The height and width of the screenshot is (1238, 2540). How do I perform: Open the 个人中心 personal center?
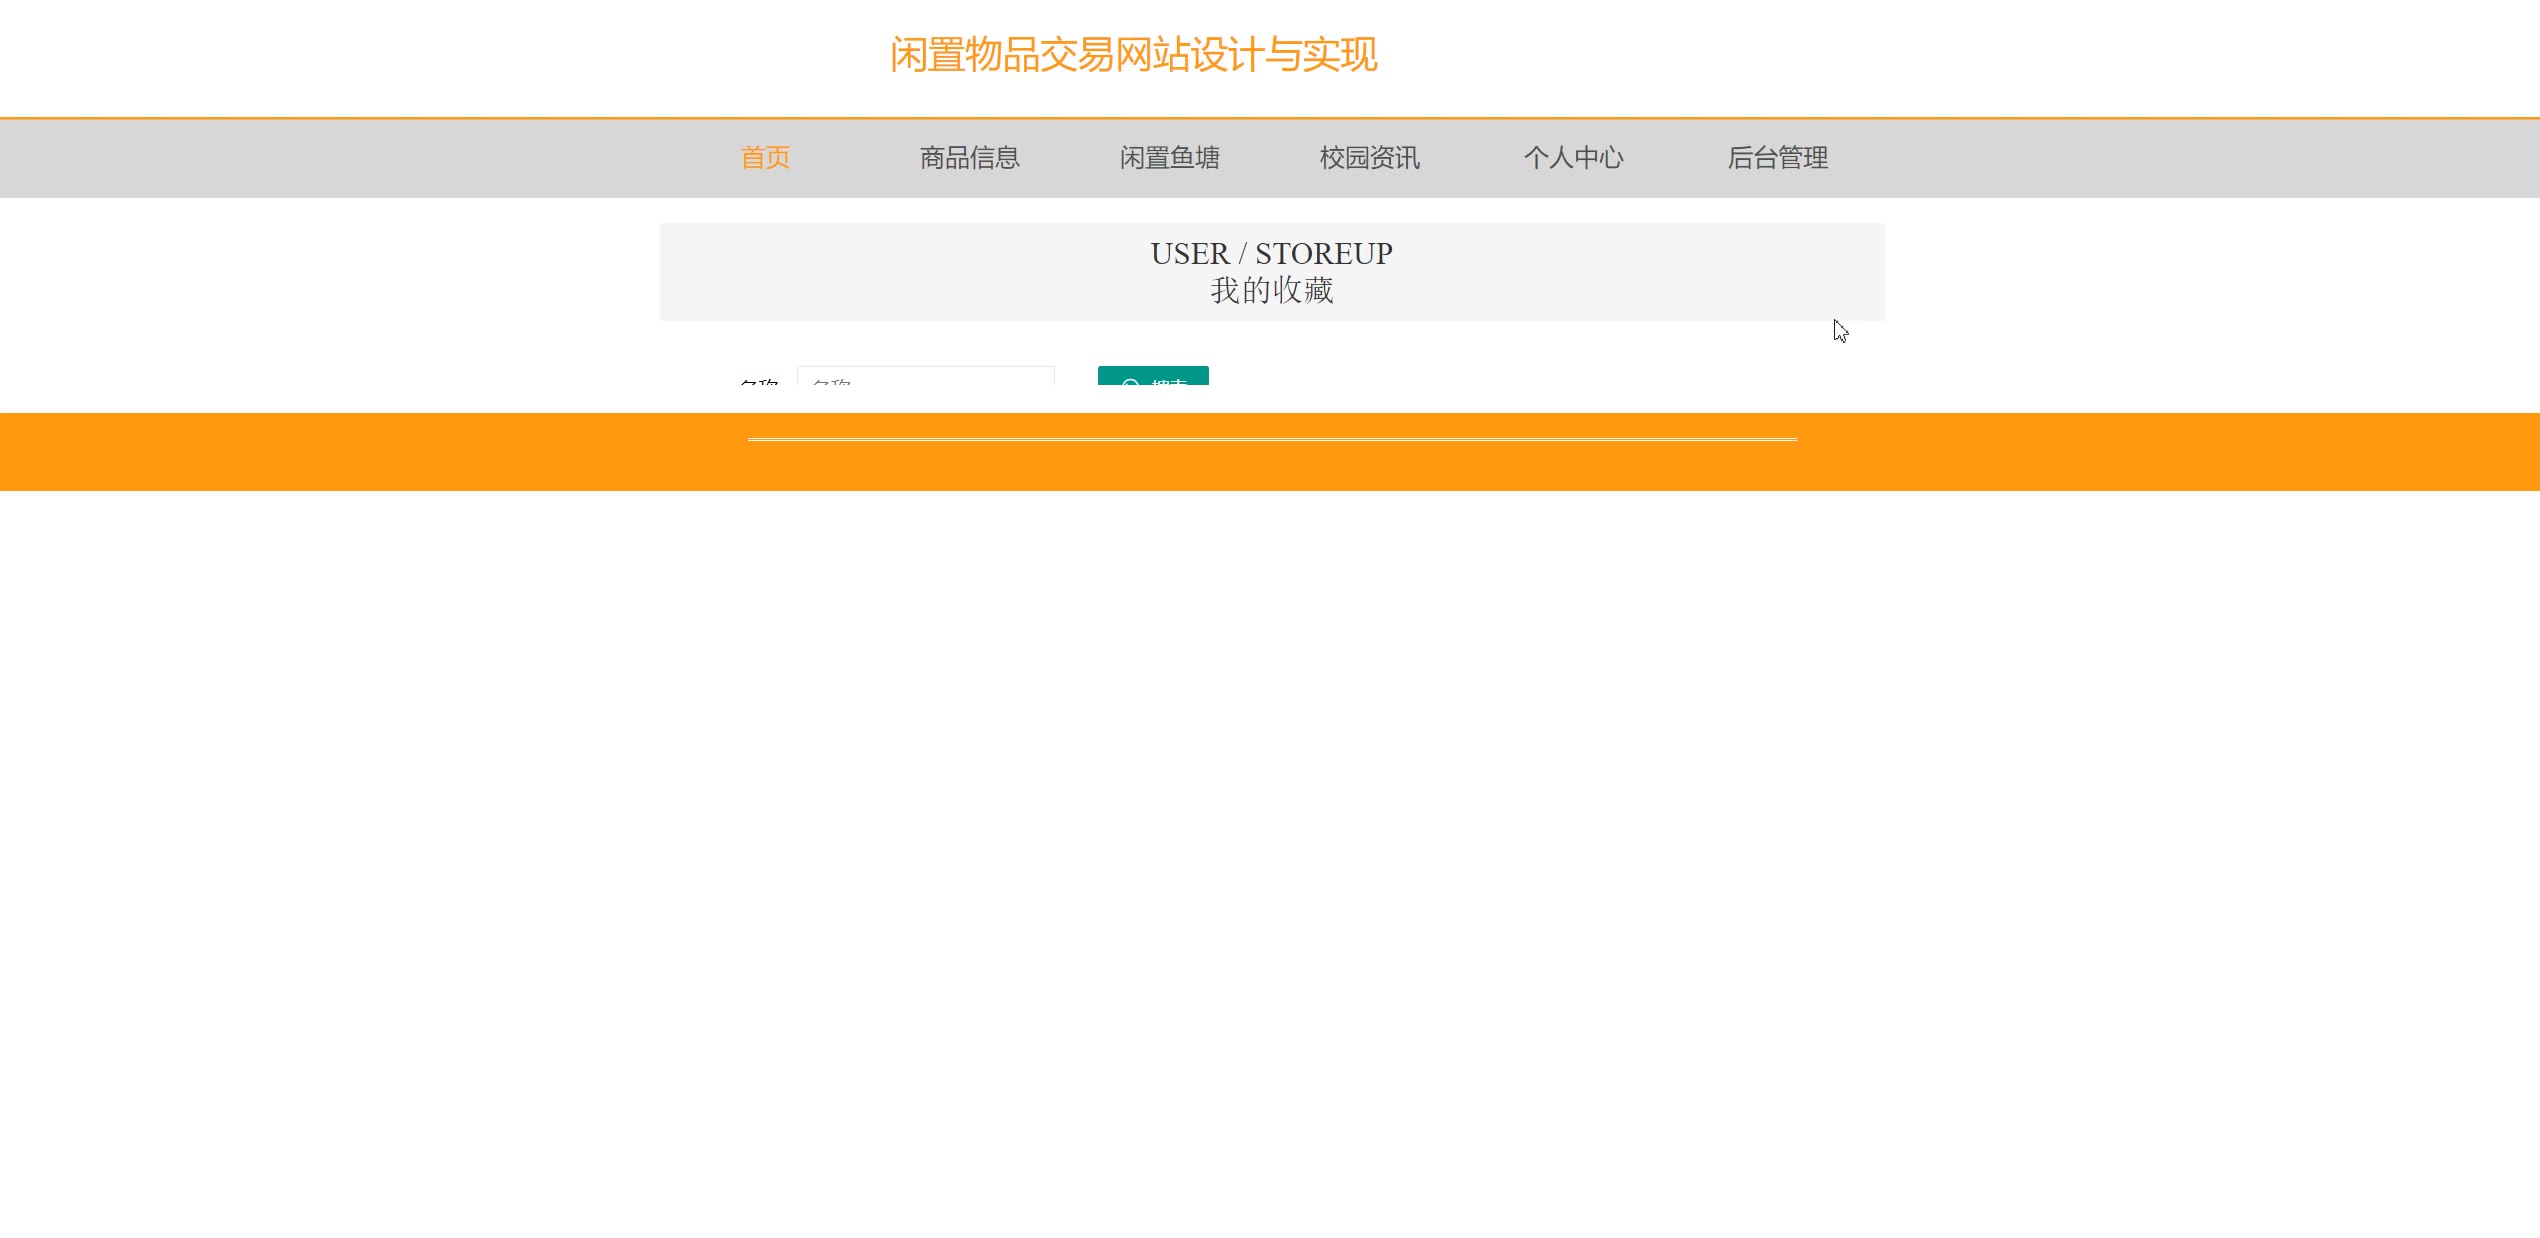tap(1573, 158)
